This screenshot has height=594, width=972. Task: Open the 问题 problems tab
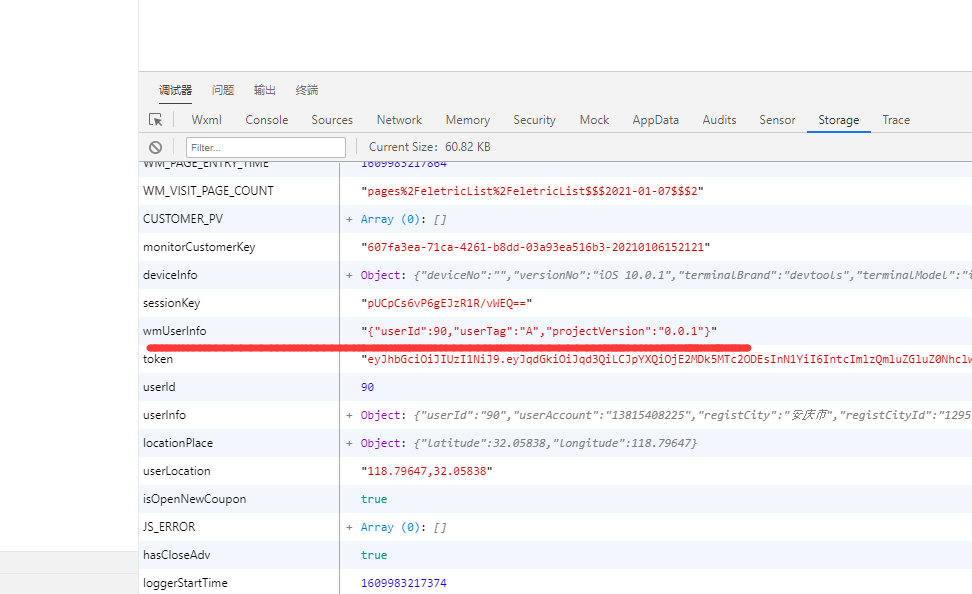(x=223, y=90)
